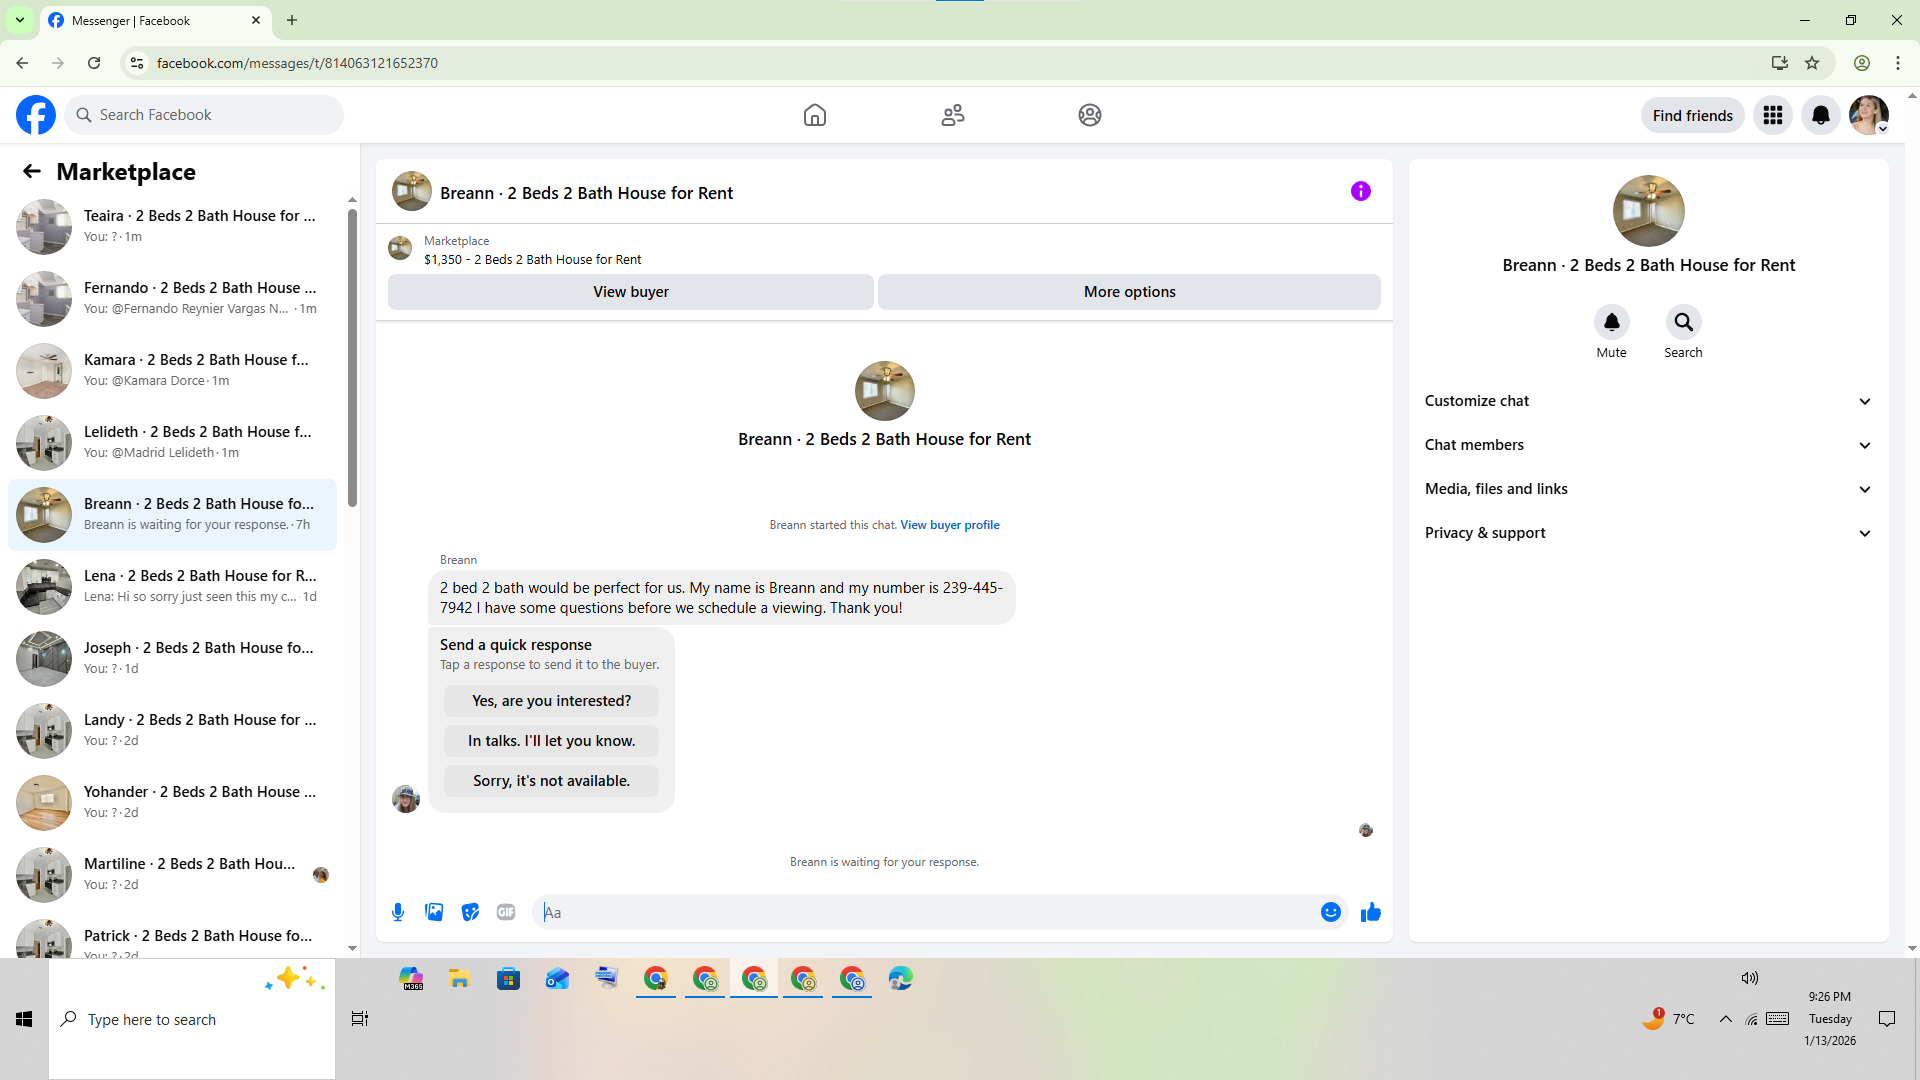Open the Friends tab in top navigation
This screenshot has height=1080, width=1920.
pyautogui.click(x=953, y=115)
